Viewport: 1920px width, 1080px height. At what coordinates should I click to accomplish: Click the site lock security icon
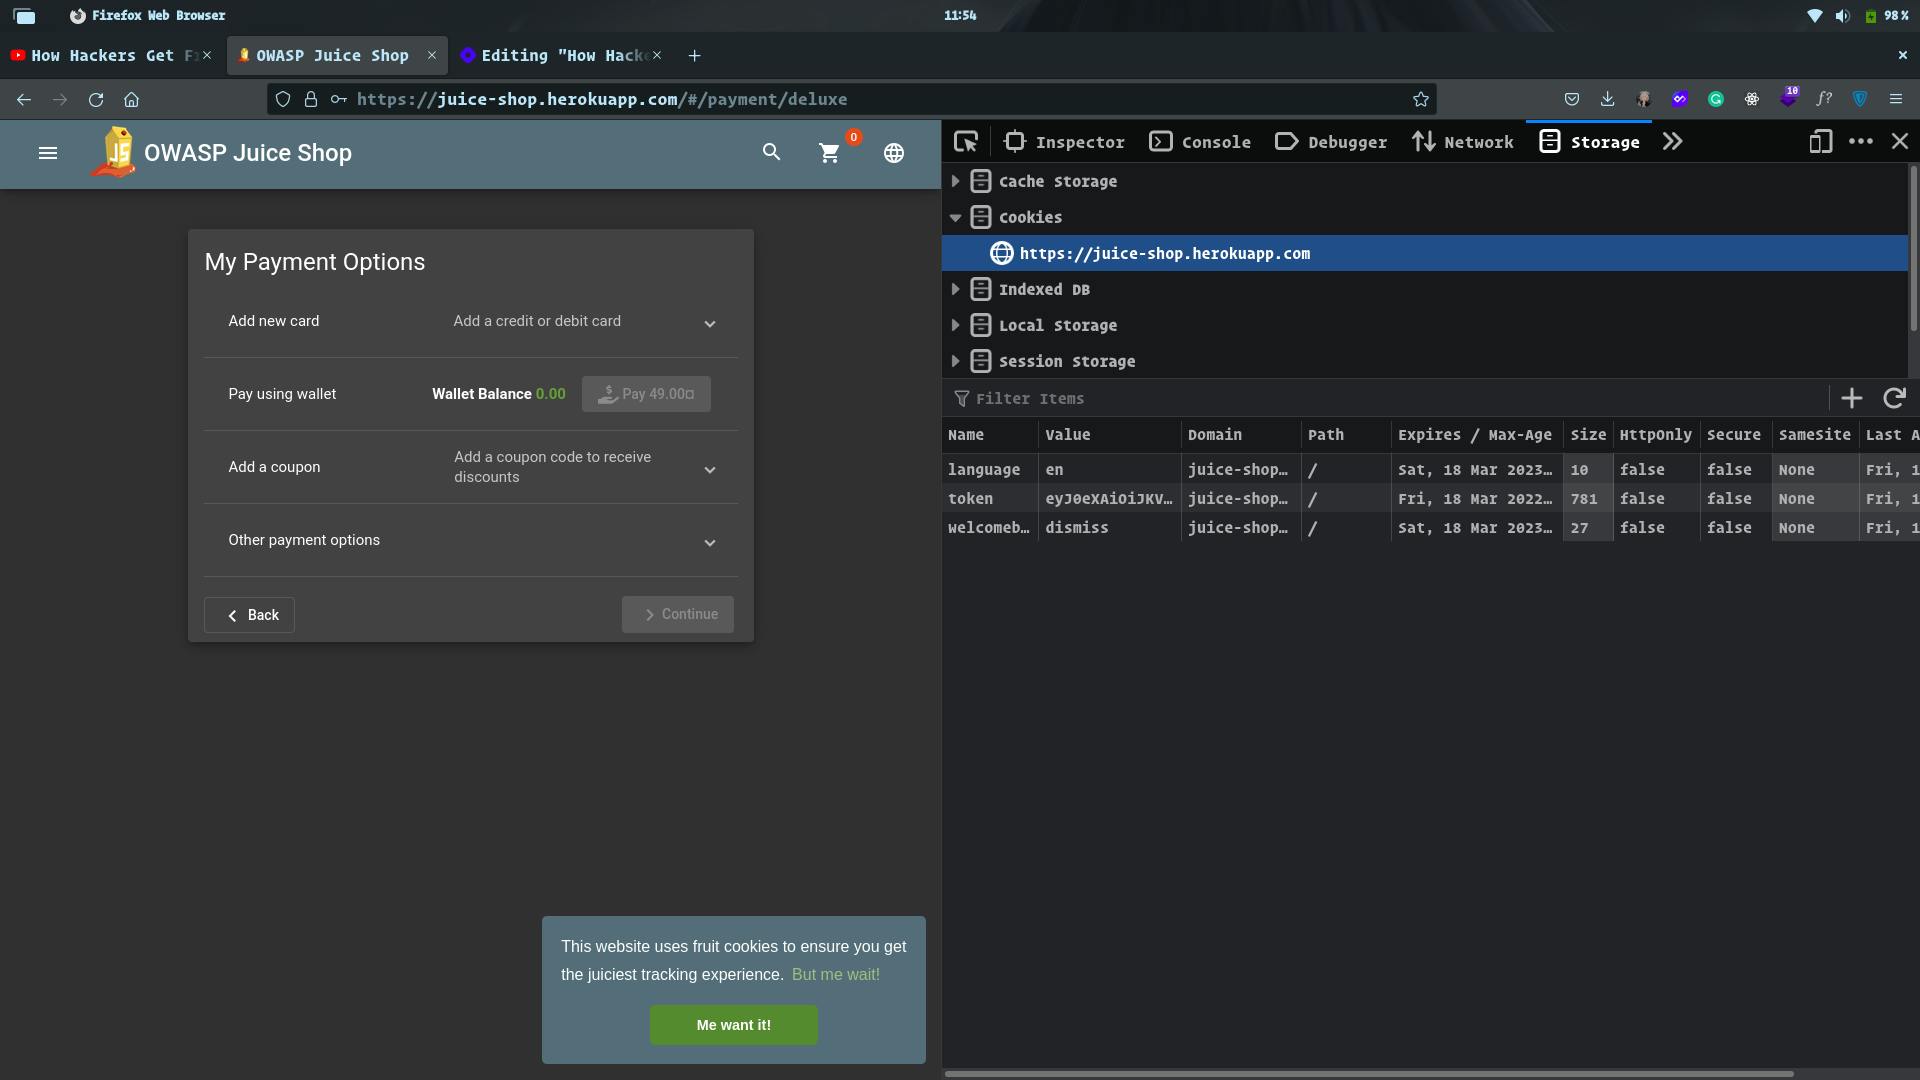pos(311,99)
